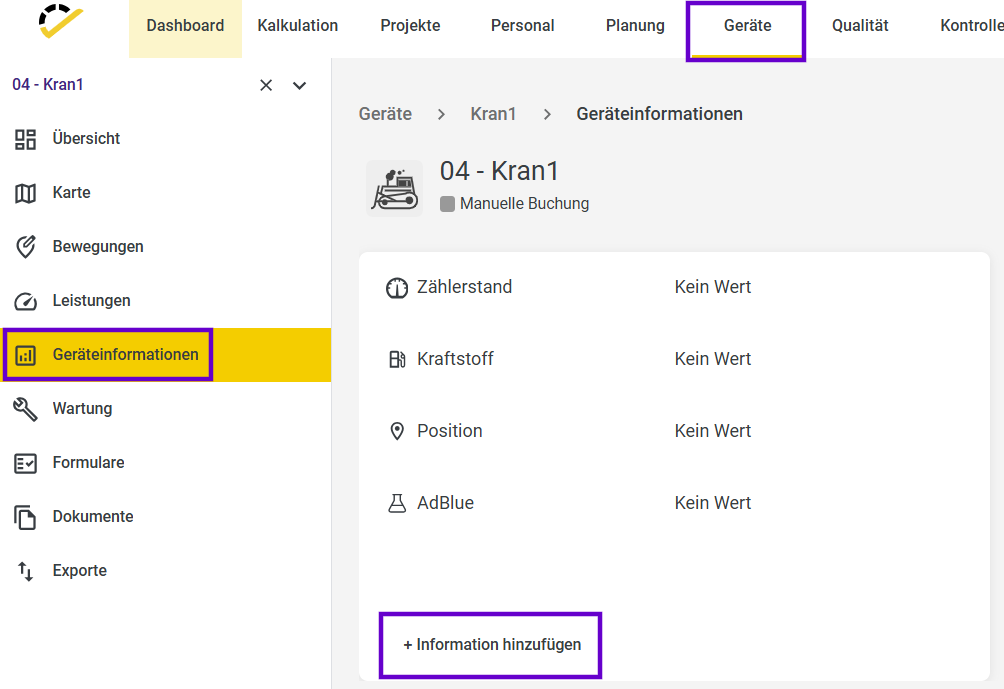
Task: Click the Zählerstand label
Action: [464, 287]
